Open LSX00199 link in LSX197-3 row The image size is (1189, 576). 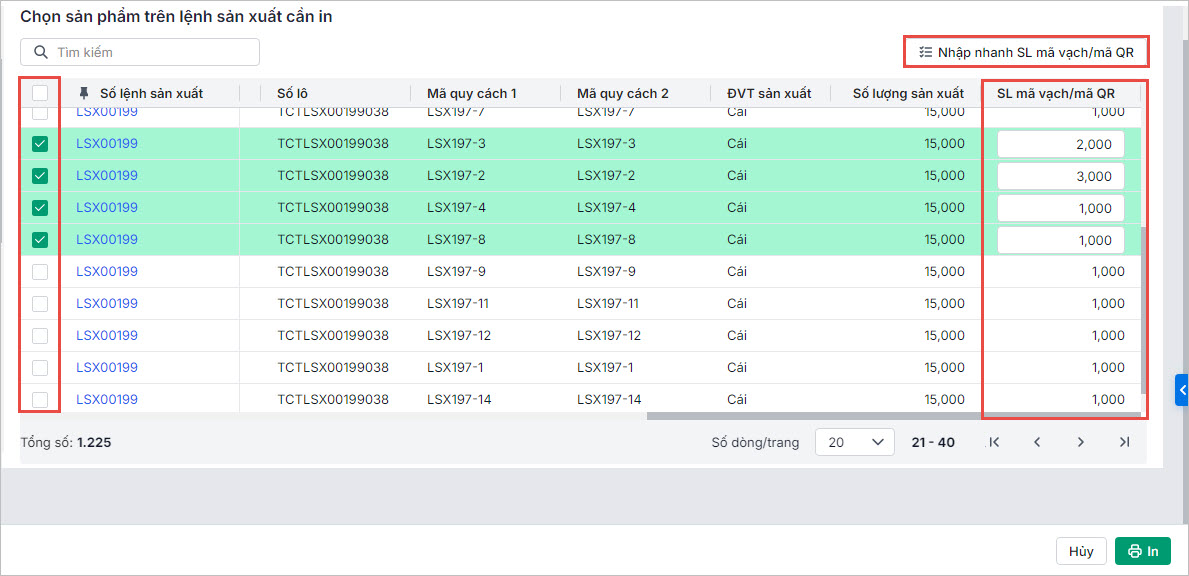click(107, 144)
